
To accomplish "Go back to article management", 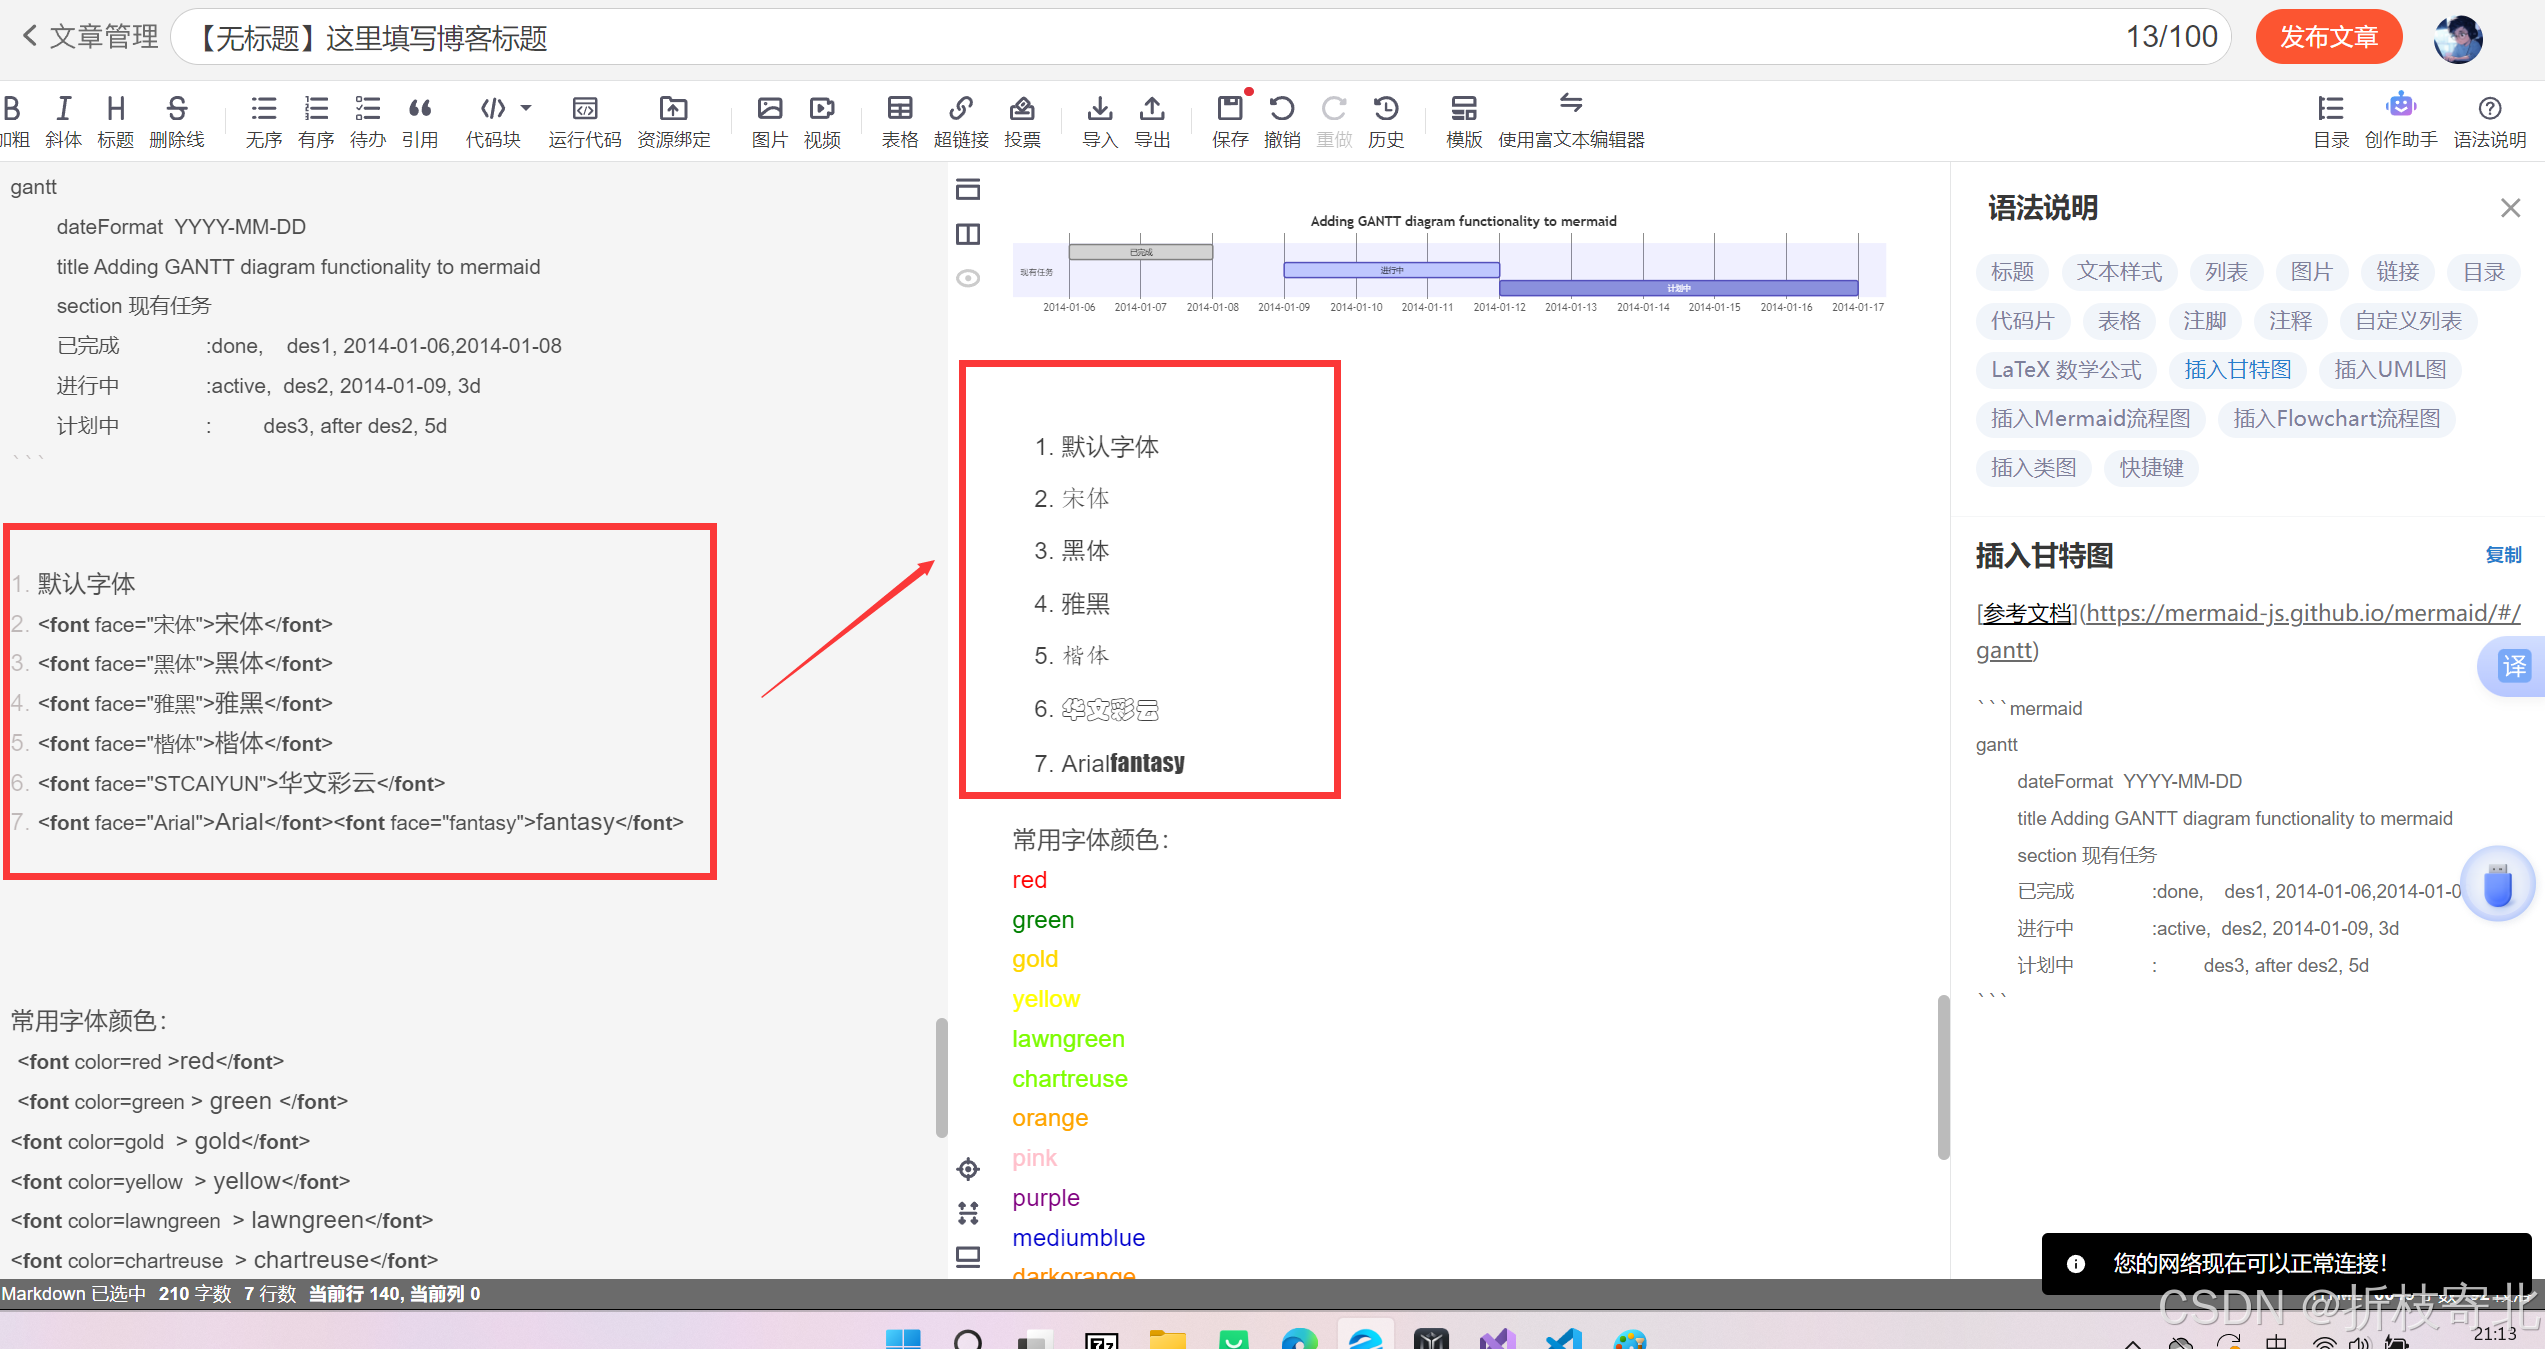I will point(90,37).
